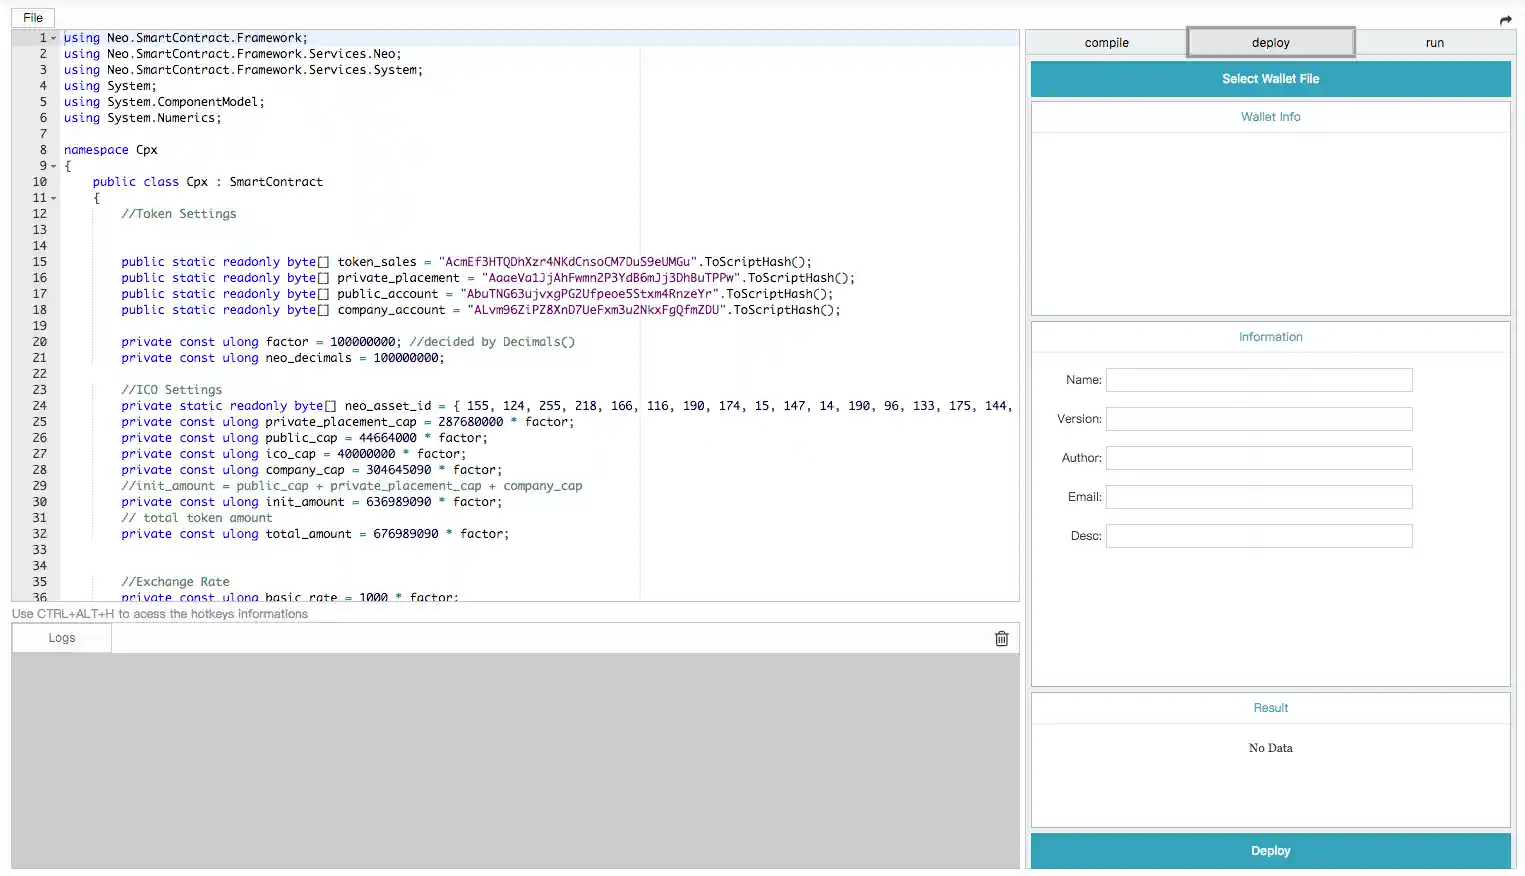The image size is (1525, 876).
Task: Click the private_placement variable on line 16
Action: pos(398,278)
